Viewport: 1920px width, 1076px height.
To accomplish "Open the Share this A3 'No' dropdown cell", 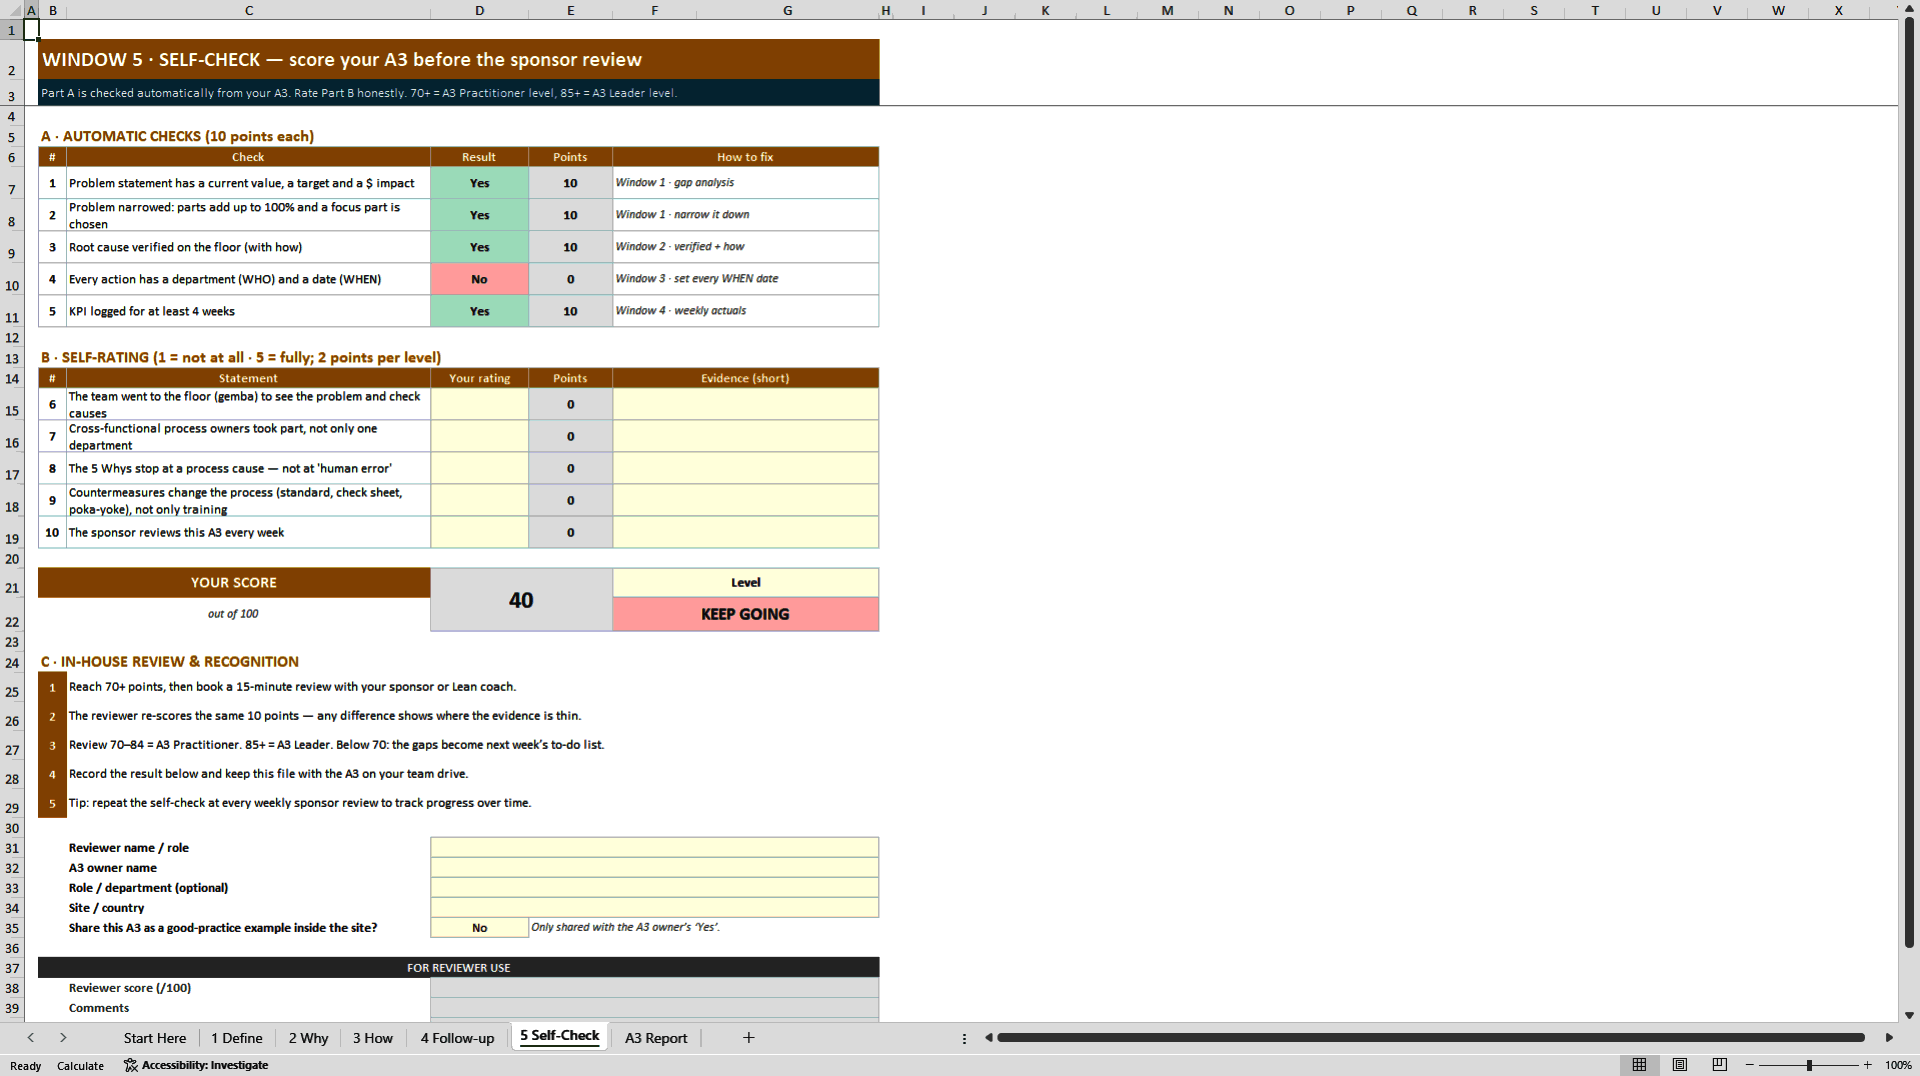I will click(x=479, y=928).
